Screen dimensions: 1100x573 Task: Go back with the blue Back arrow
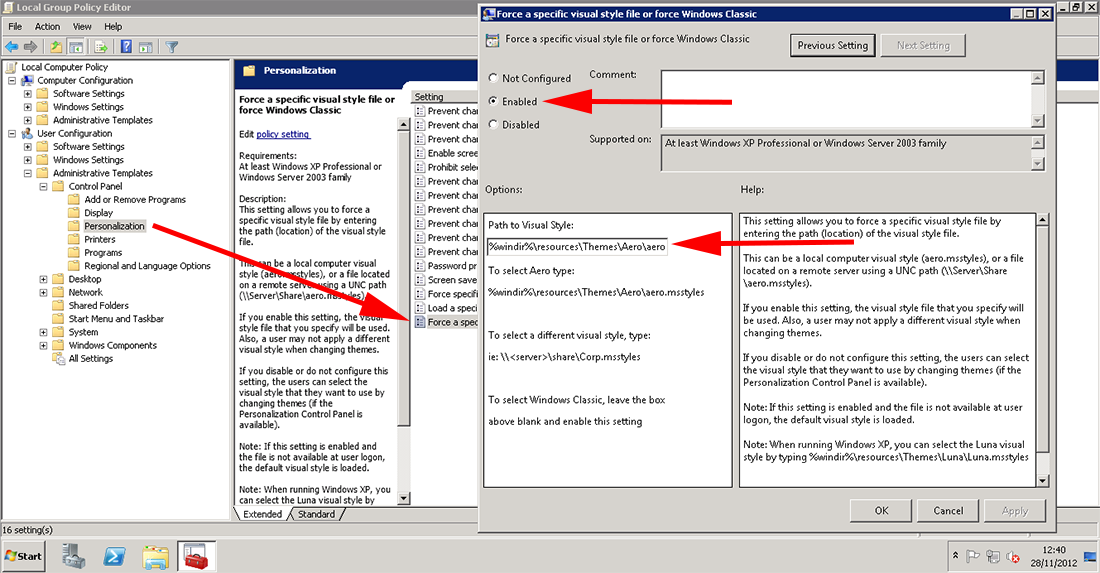tap(12, 47)
